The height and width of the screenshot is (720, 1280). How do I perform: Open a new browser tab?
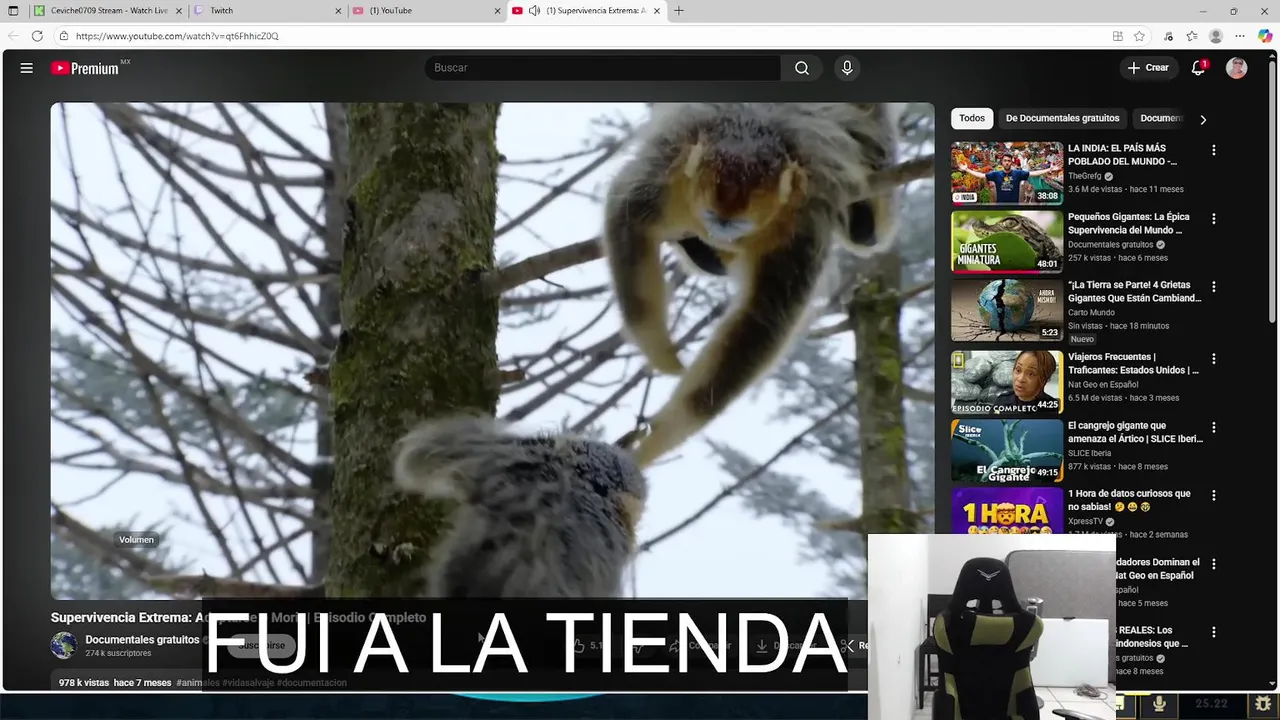679,11
